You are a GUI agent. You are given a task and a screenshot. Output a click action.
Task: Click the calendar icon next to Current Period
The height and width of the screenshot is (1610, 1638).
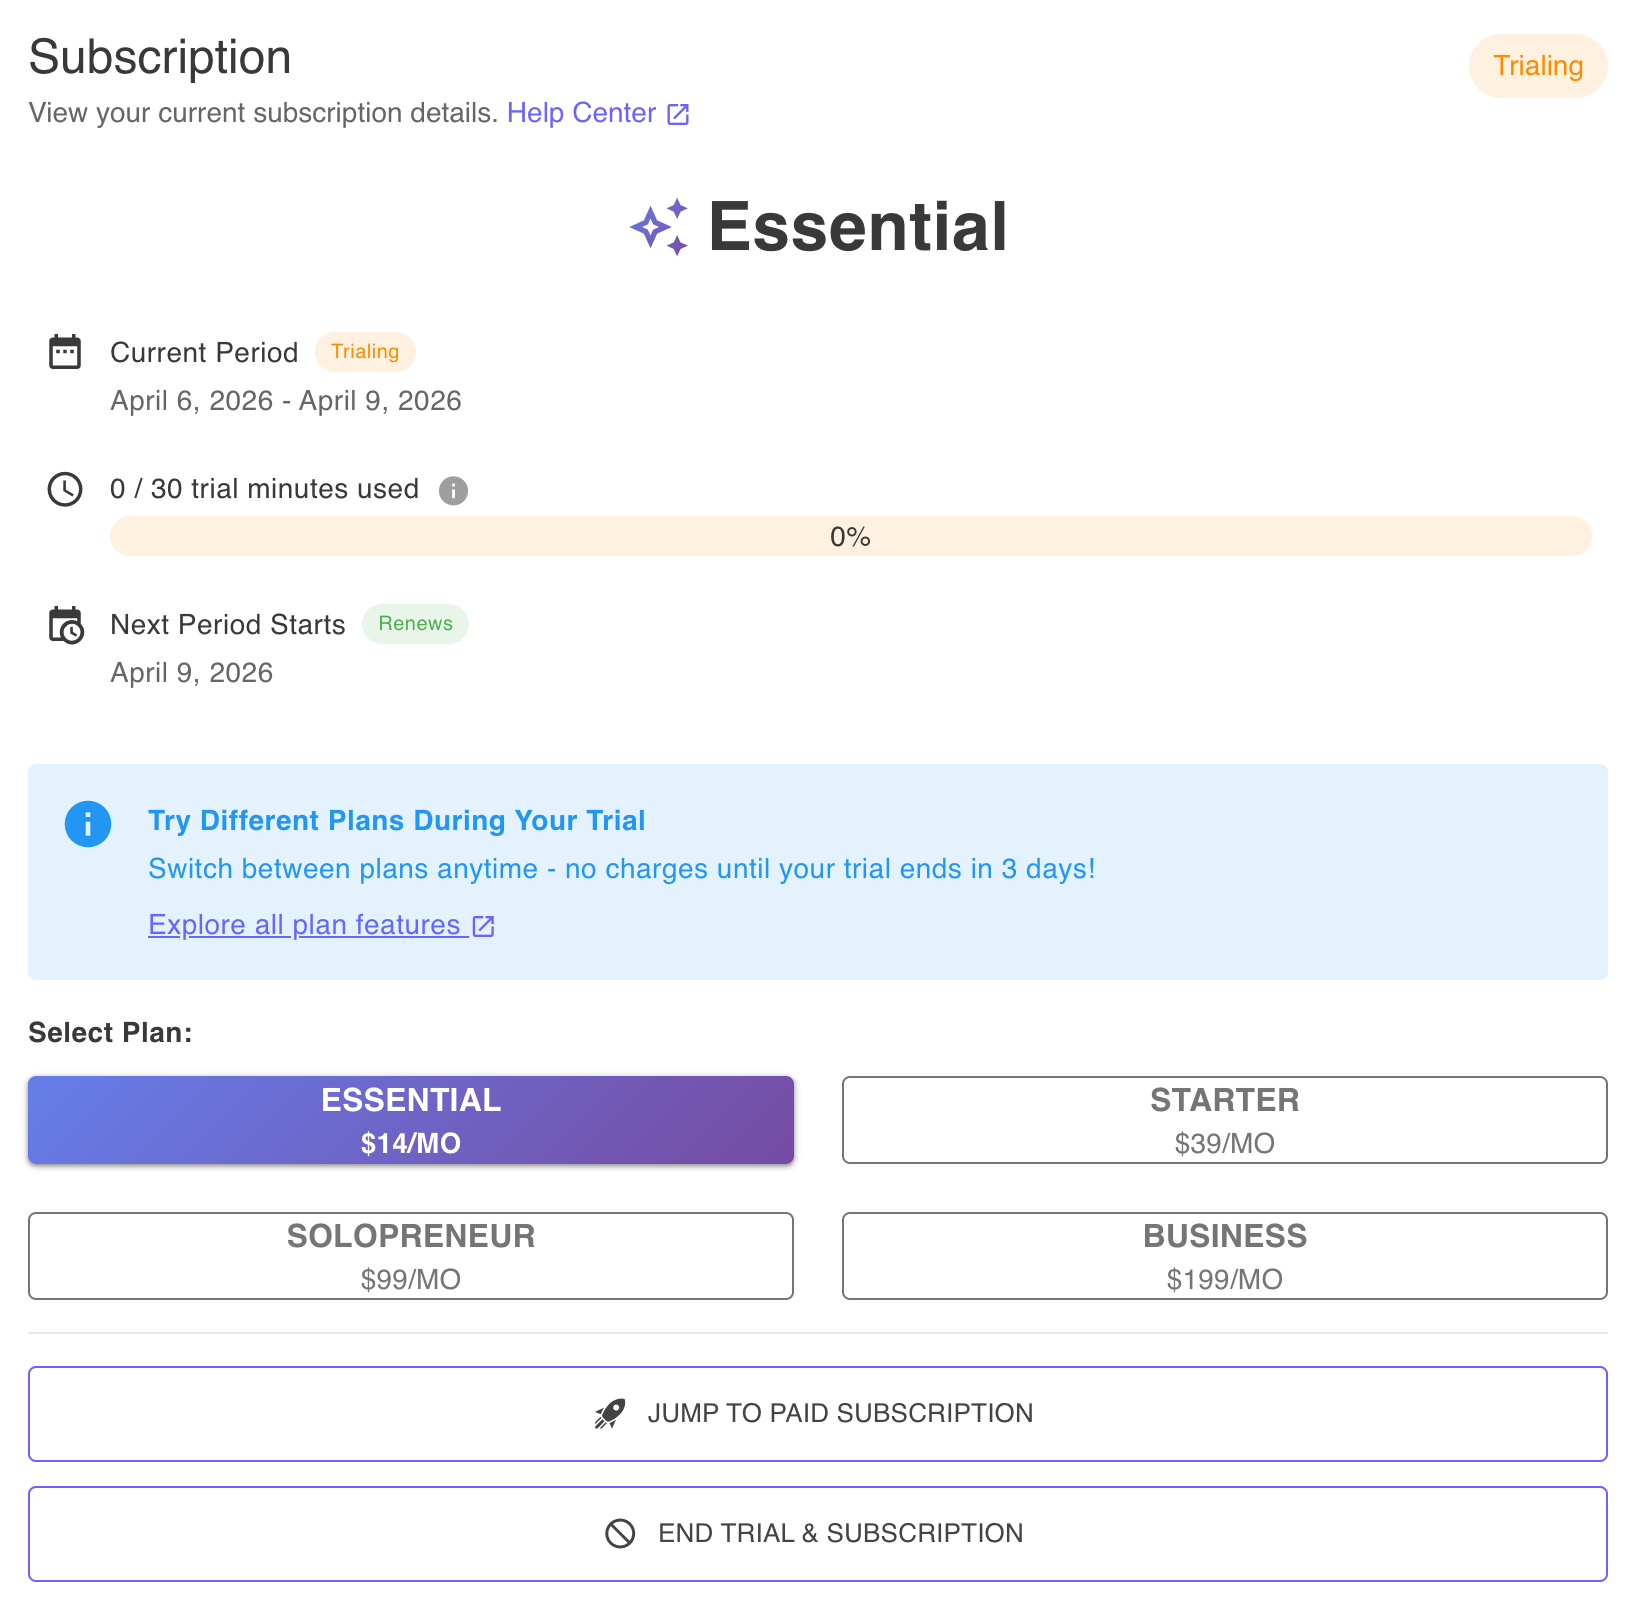pyautogui.click(x=65, y=352)
